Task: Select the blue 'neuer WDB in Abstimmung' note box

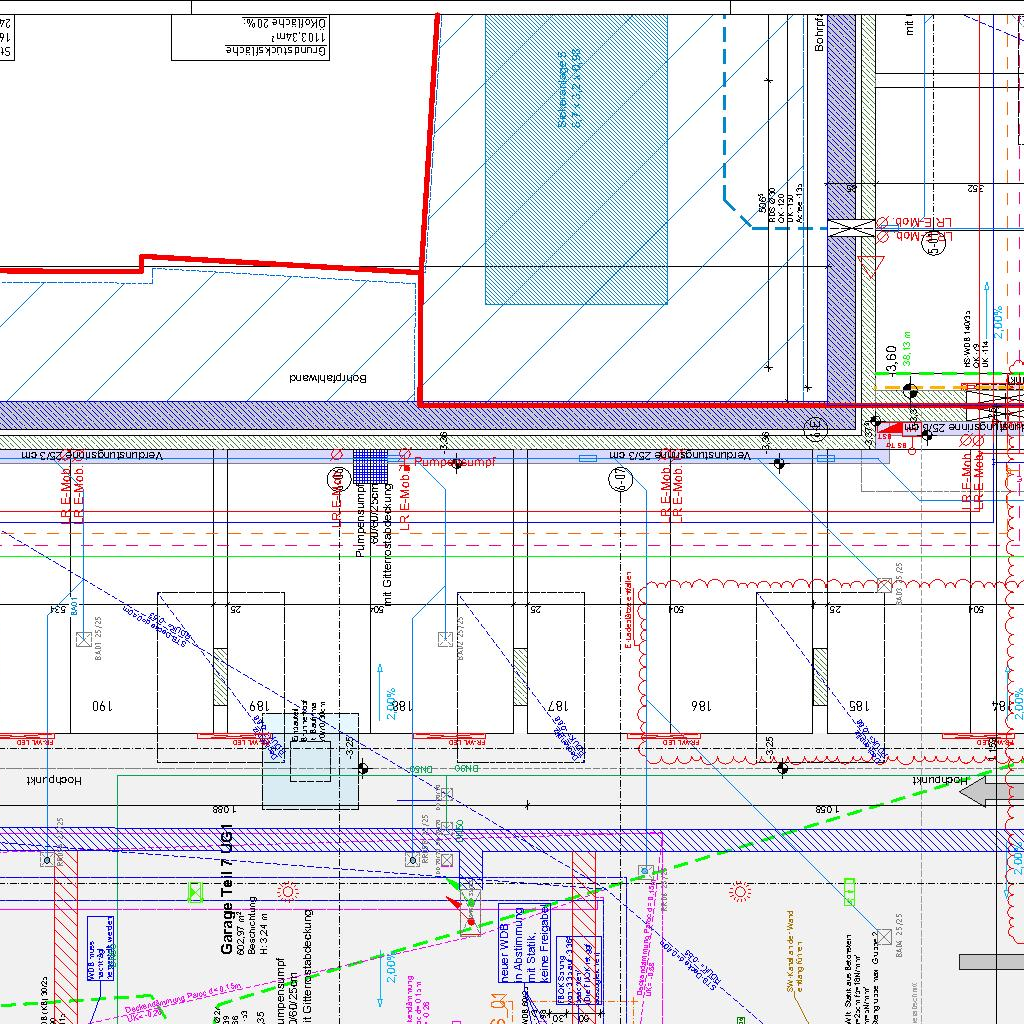Action: 510,945
